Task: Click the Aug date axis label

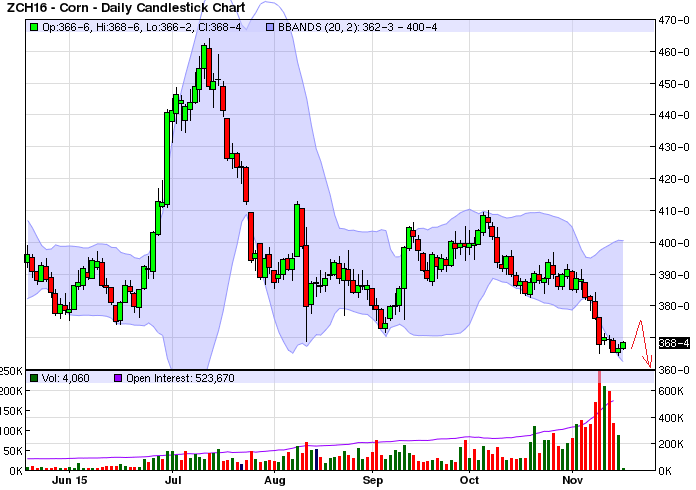Action: pos(275,480)
